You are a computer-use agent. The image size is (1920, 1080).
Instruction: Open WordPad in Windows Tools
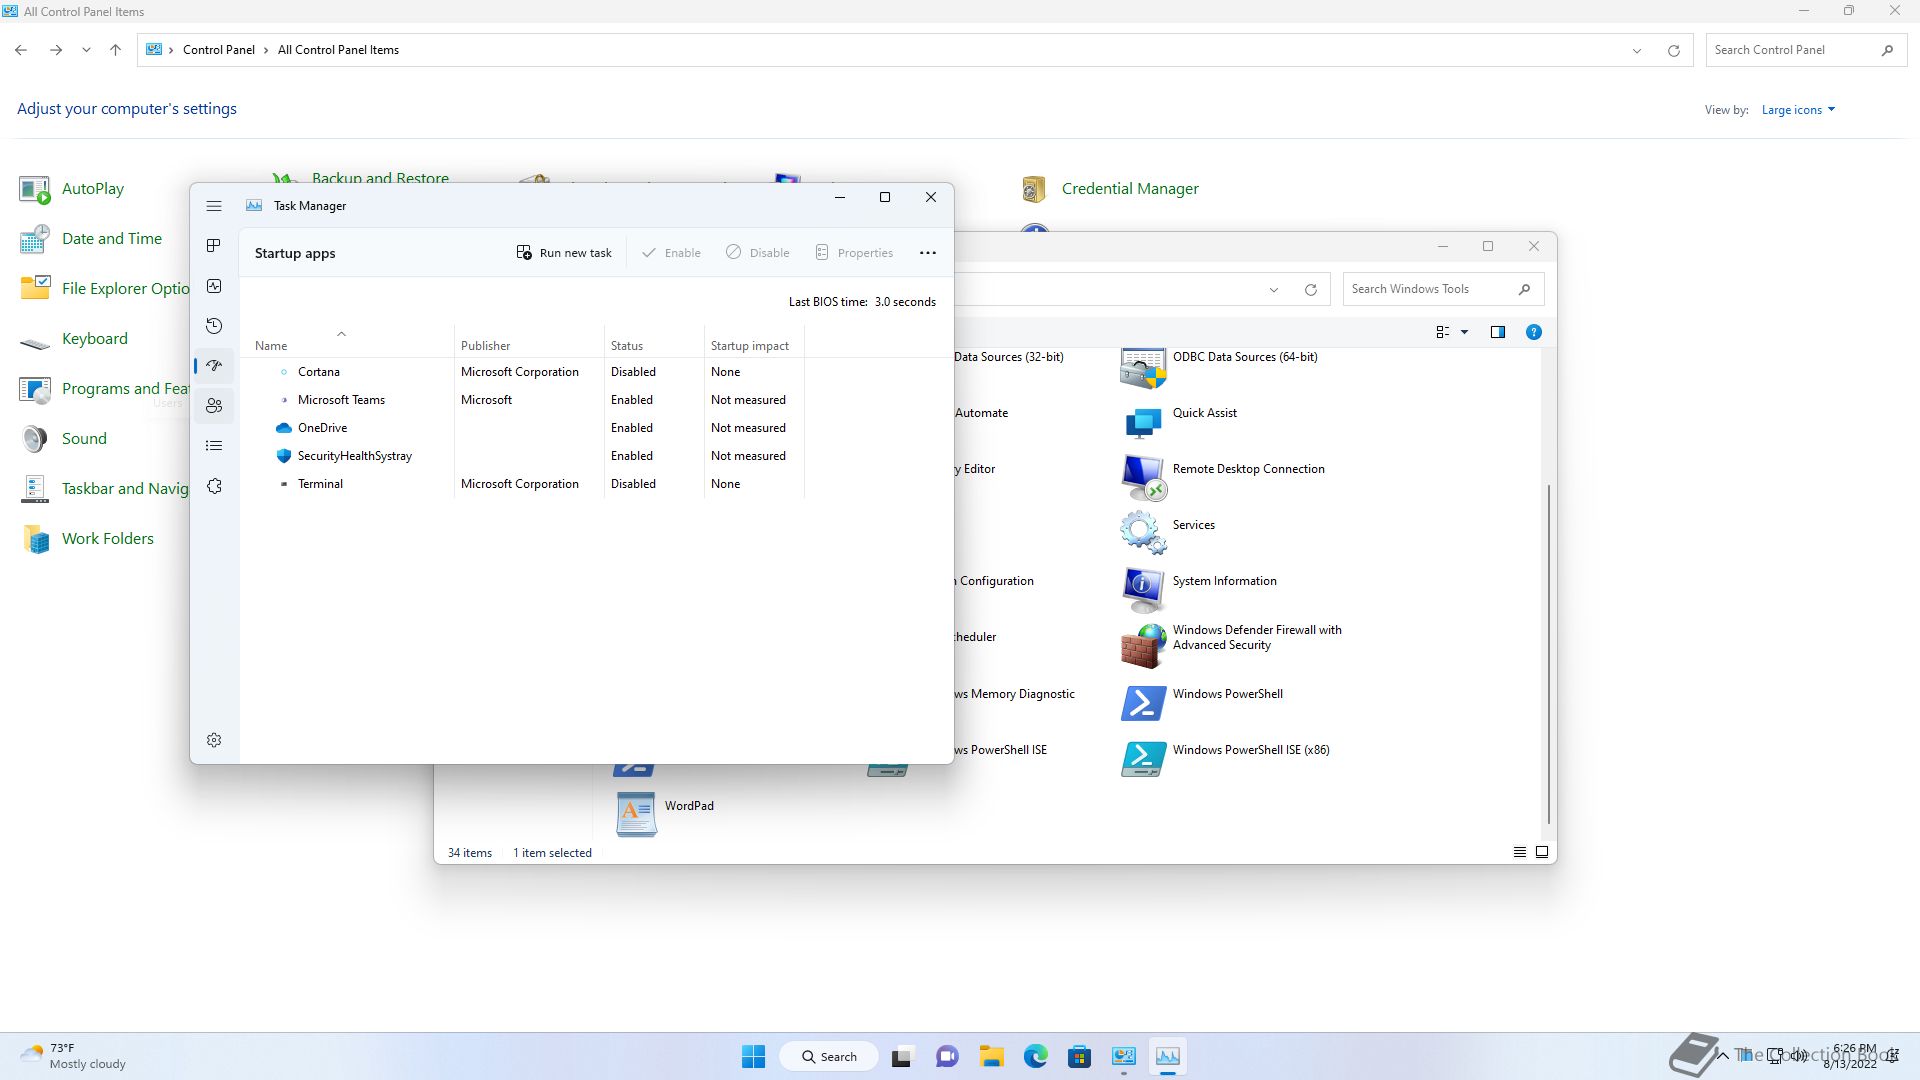tap(665, 815)
